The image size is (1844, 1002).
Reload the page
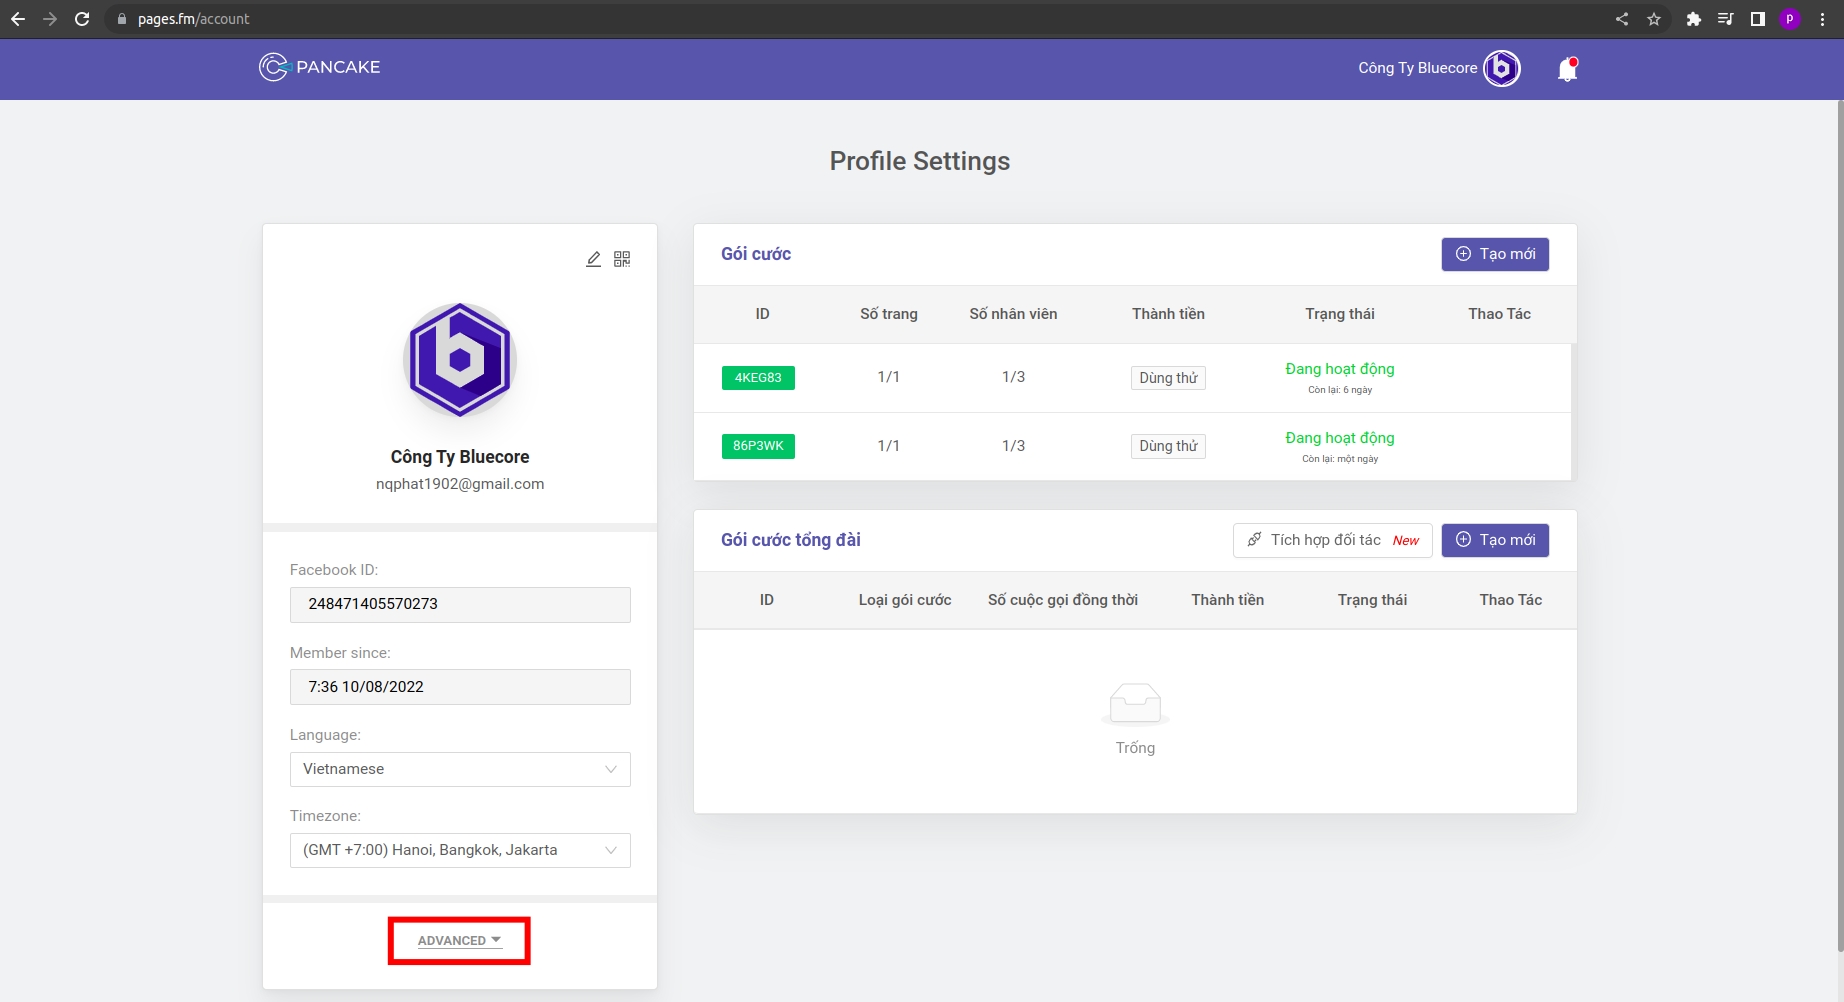[82, 19]
